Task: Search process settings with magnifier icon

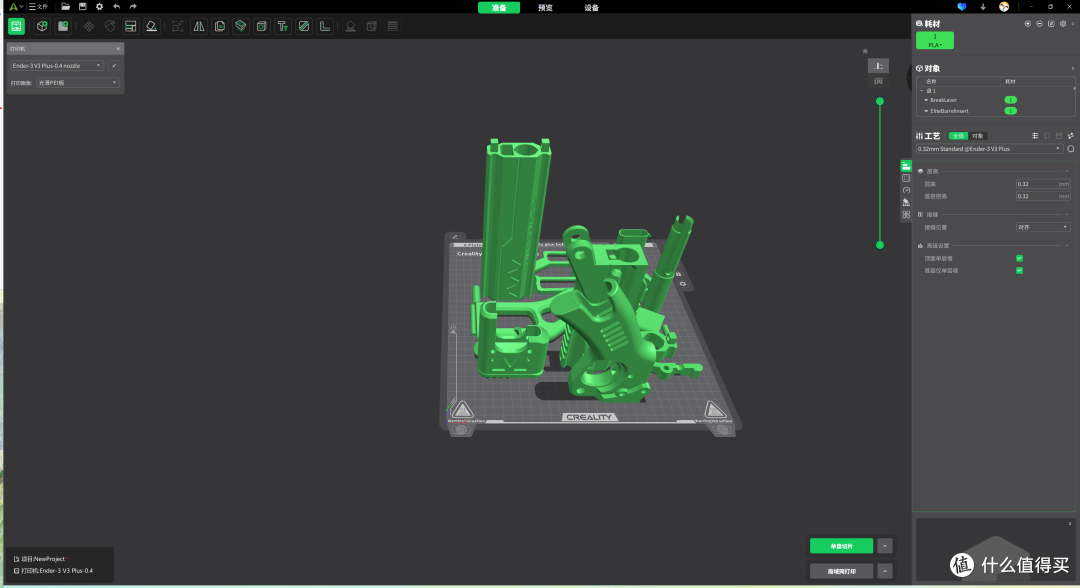Action: pos(1070,149)
